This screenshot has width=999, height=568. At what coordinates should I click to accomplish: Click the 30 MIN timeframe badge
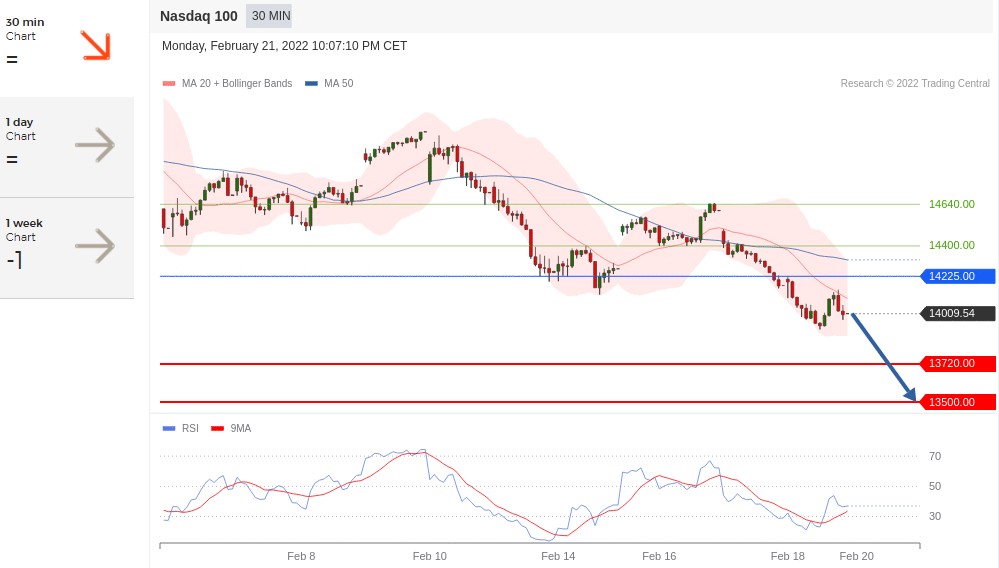coord(270,16)
